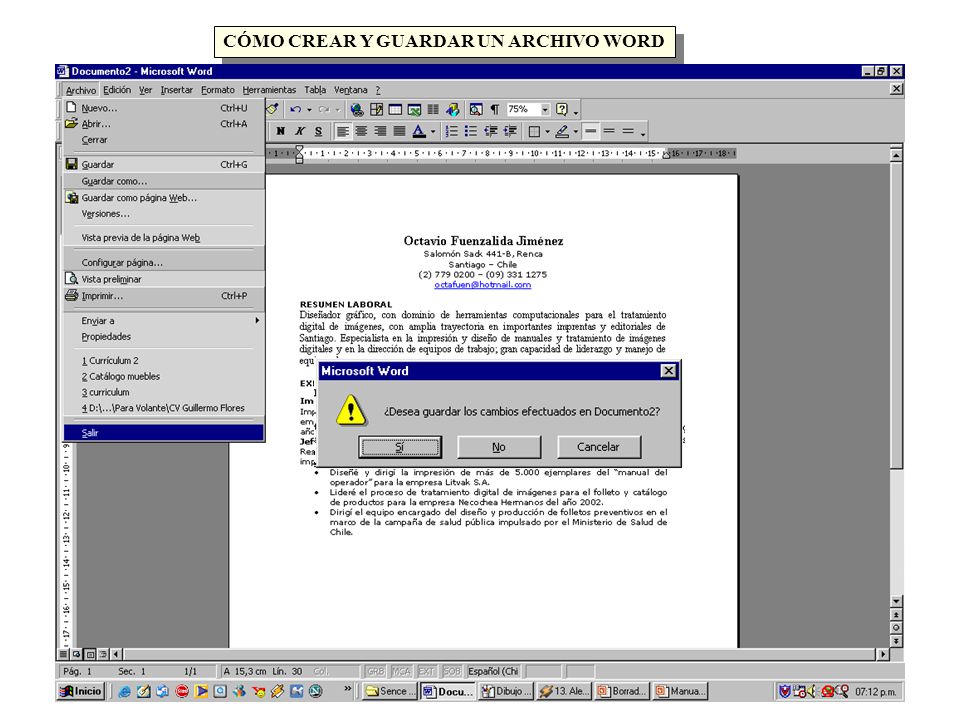Open the Windows Inicio start button
Viewport: 960px width, 720px height.
(x=81, y=691)
